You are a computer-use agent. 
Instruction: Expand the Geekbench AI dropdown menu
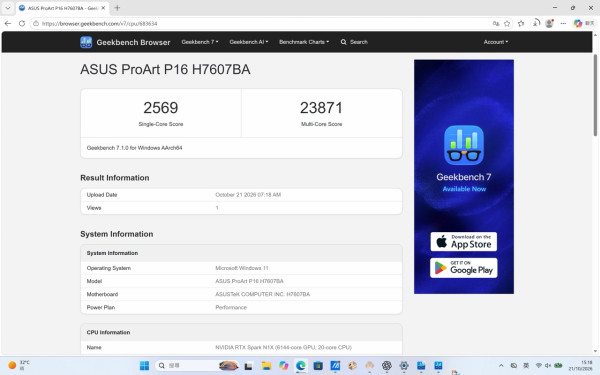point(249,42)
